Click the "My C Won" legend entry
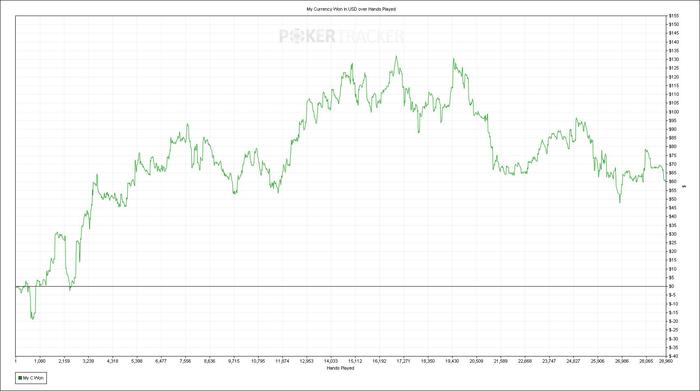 31,378
